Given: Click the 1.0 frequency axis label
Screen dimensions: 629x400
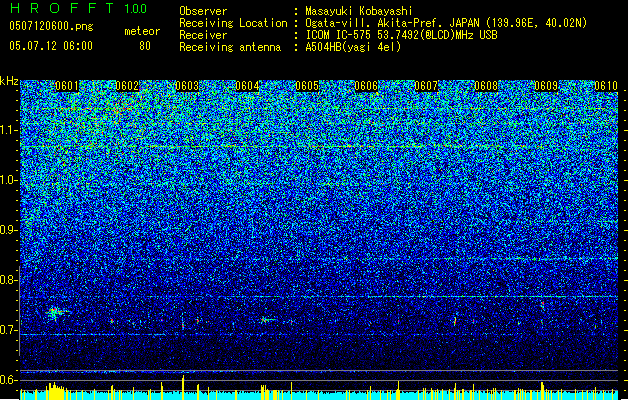Looking at the screenshot, I should 8,180.
